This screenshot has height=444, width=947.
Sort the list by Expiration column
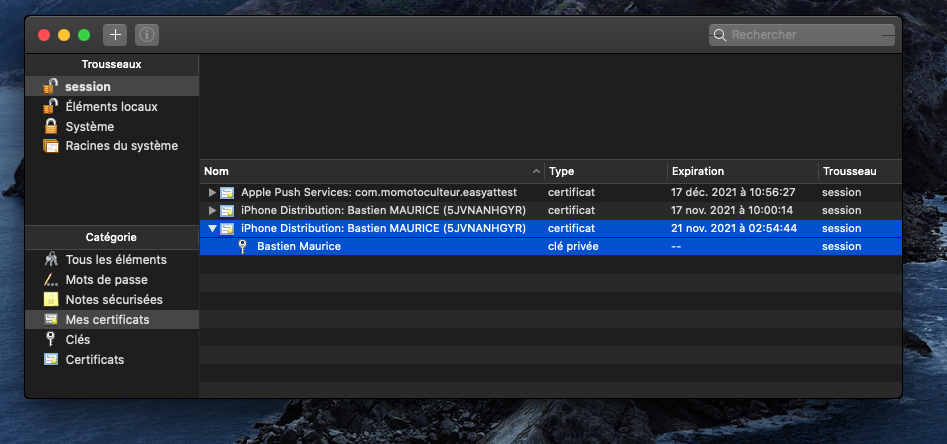[x=740, y=171]
